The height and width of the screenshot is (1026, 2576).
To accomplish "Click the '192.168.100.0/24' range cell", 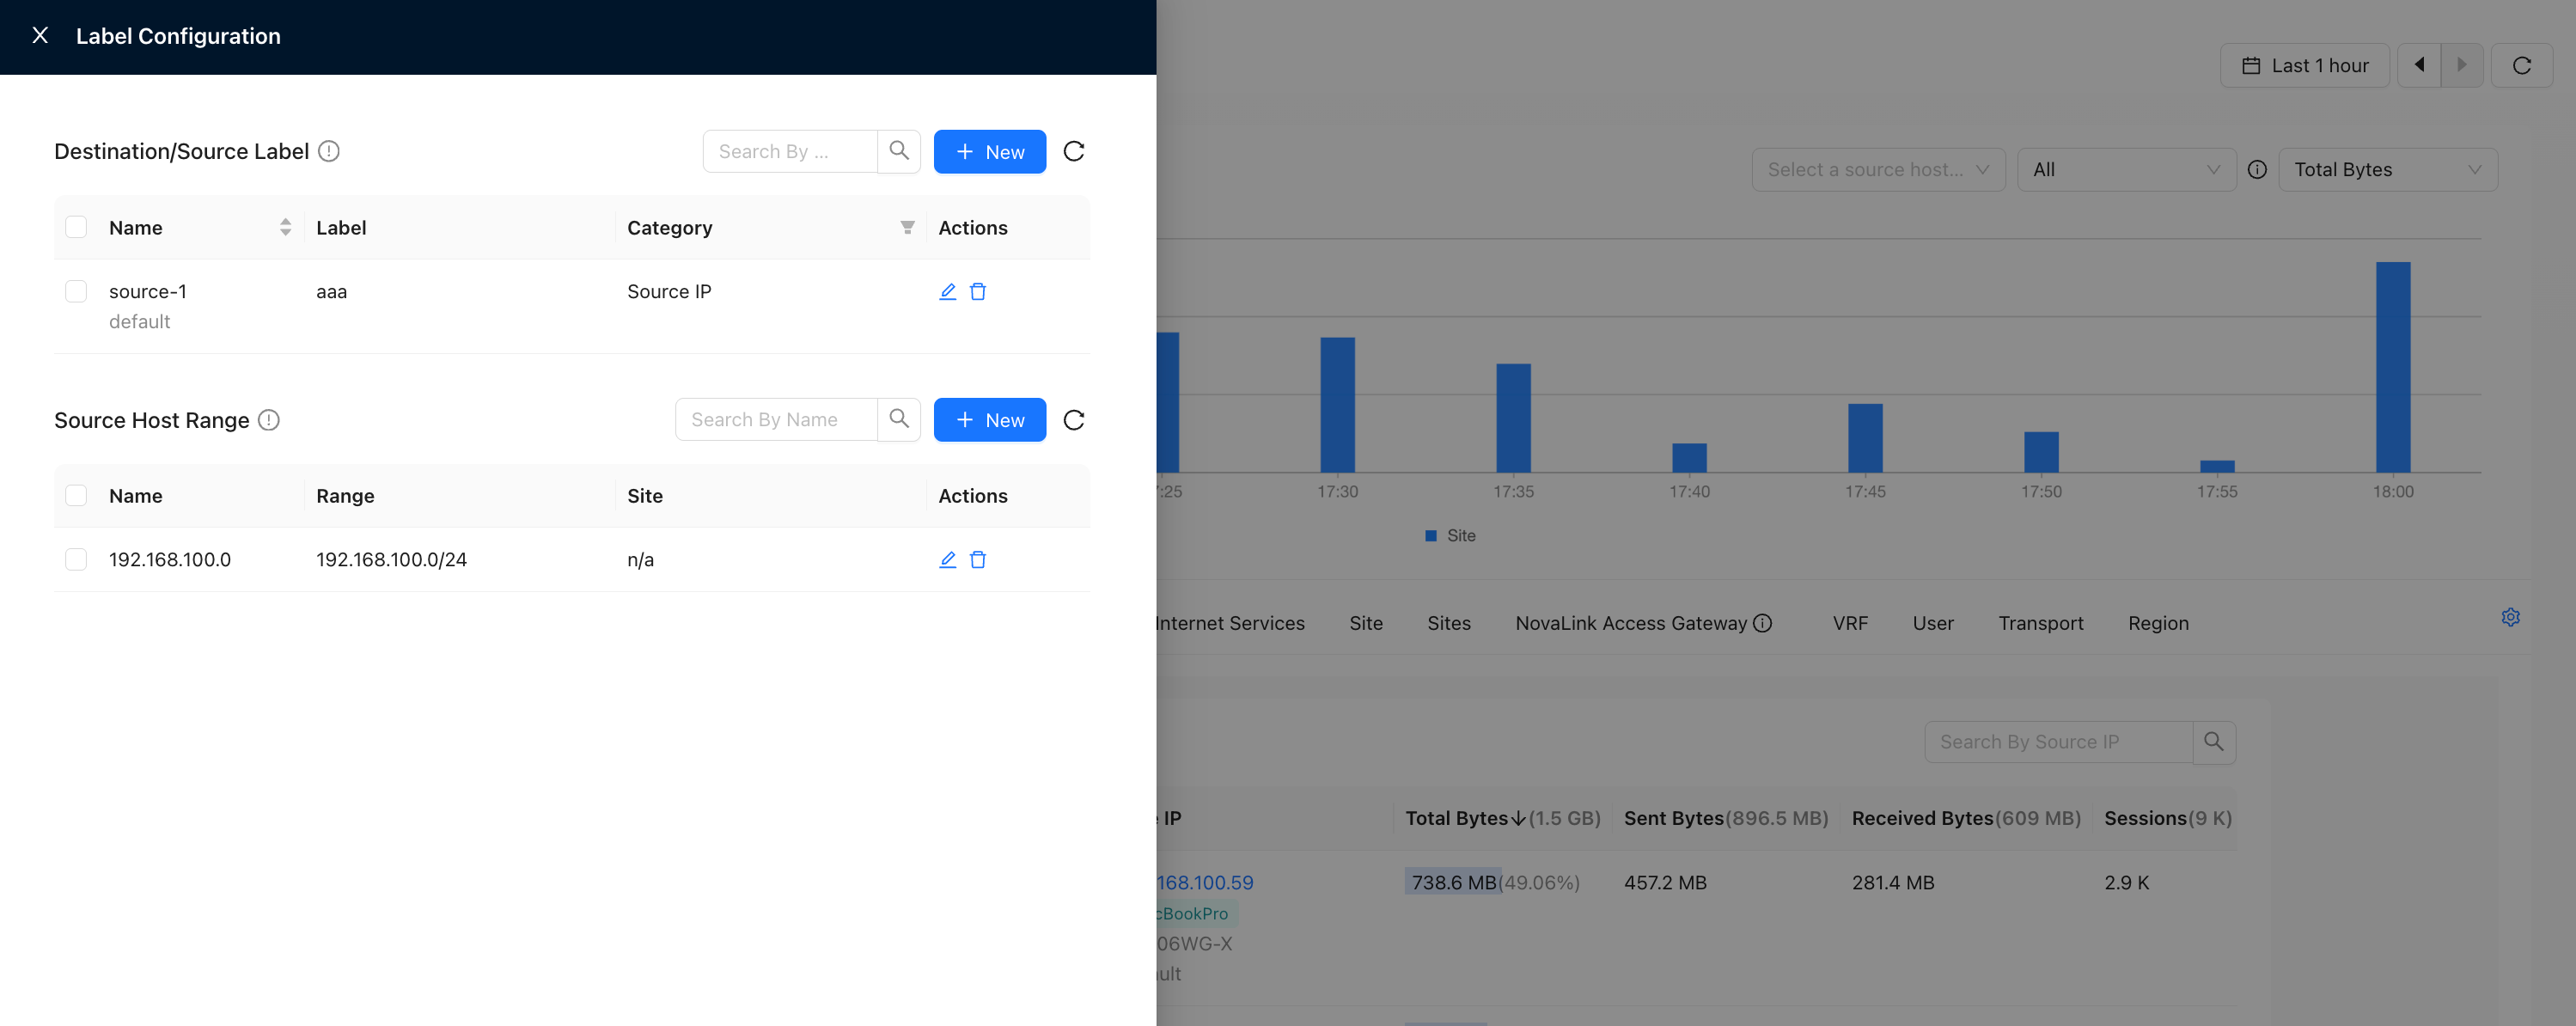I will (x=391, y=559).
